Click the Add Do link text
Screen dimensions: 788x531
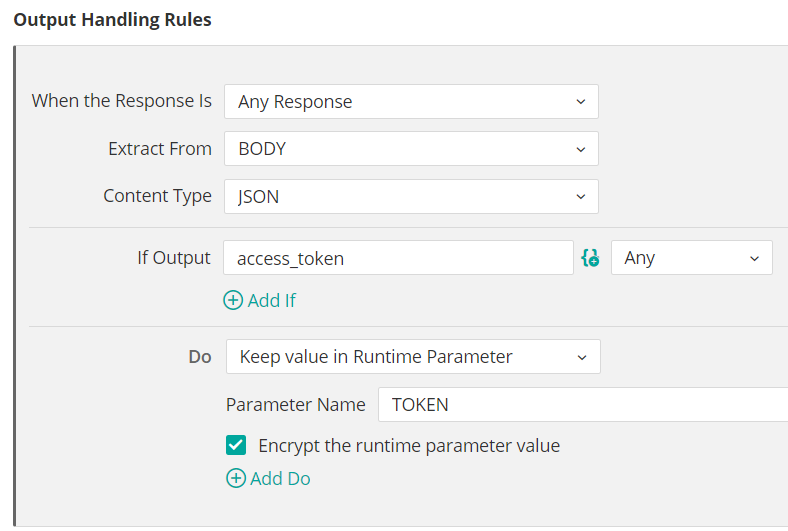(x=280, y=478)
